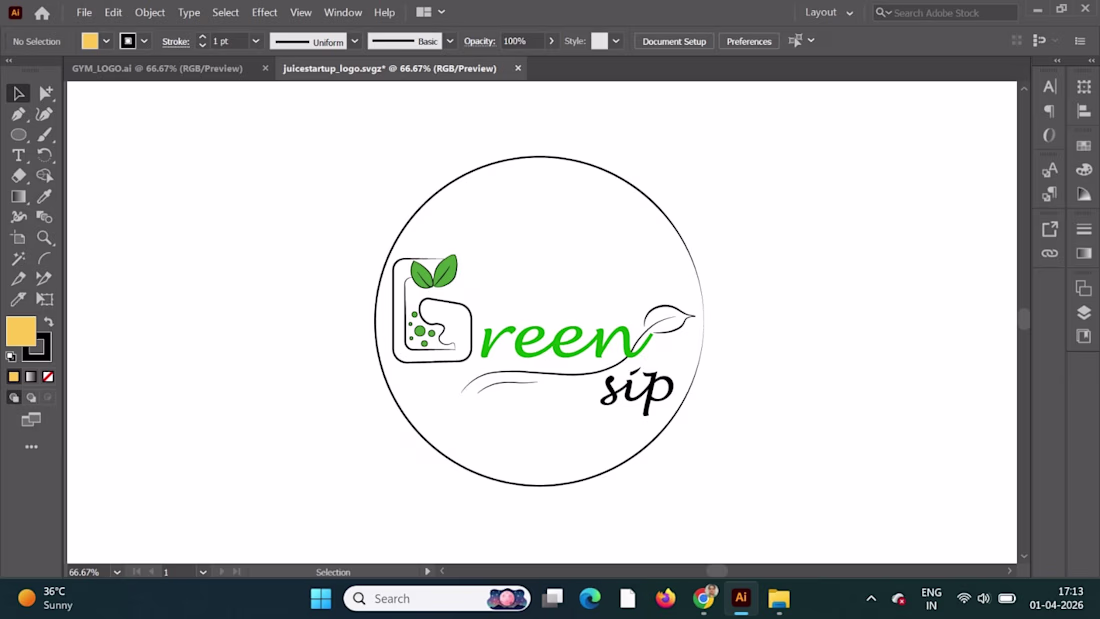Open the Effect menu

[264, 13]
